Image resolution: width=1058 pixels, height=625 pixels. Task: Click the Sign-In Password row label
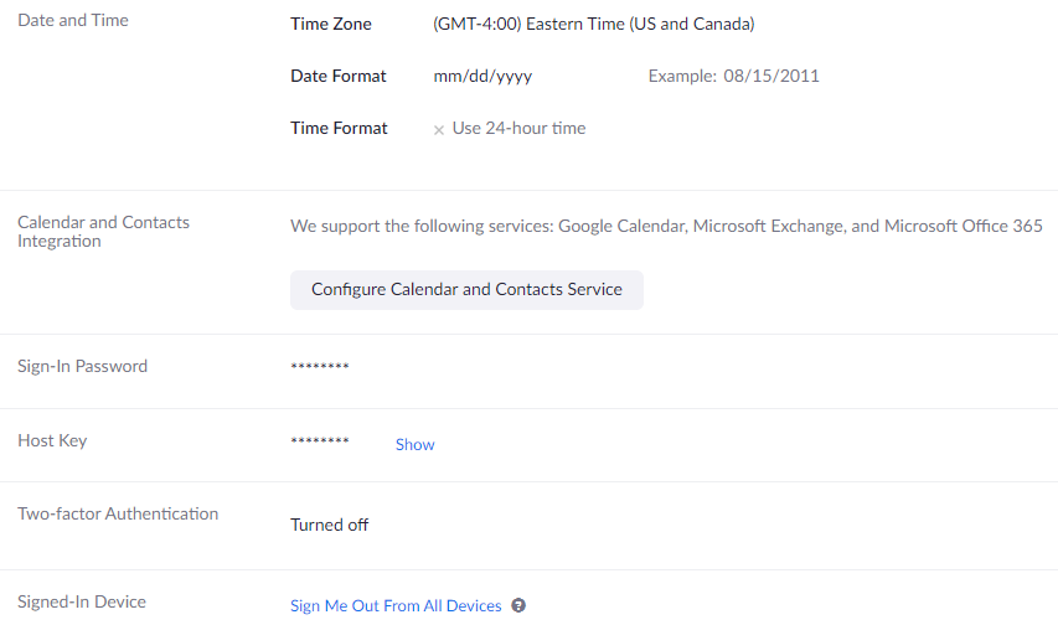[x=83, y=366]
